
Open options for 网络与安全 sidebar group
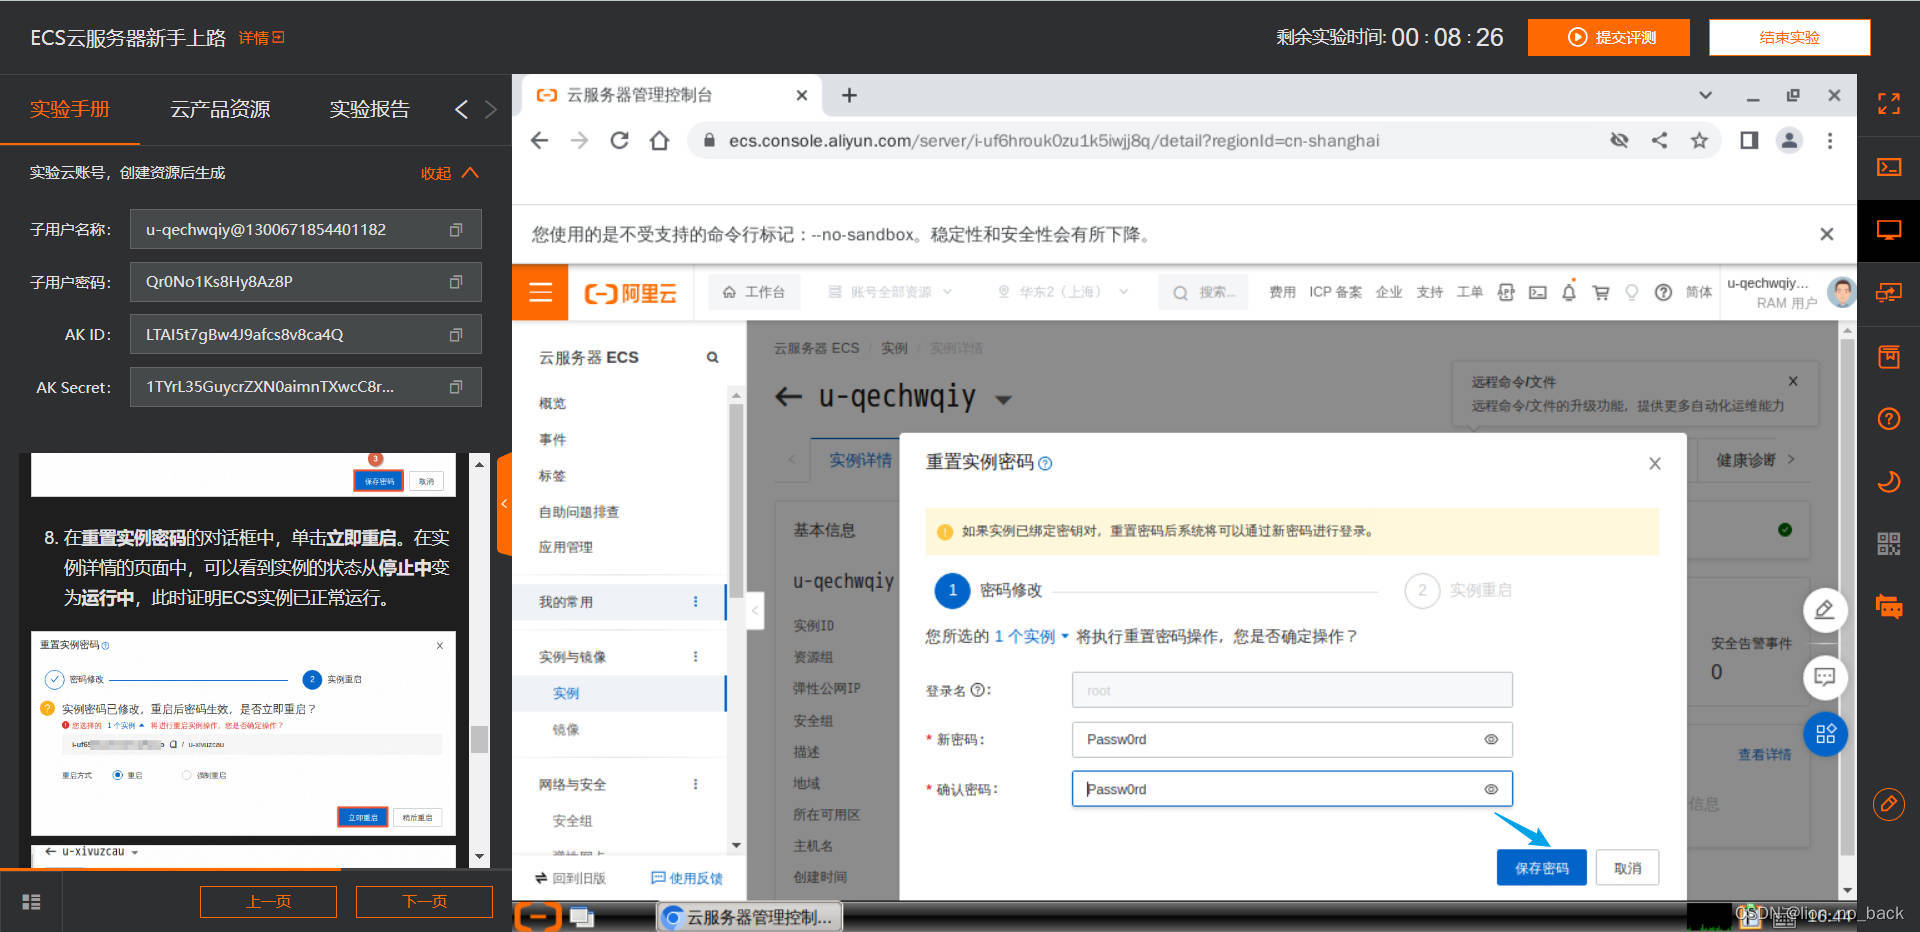coord(696,785)
